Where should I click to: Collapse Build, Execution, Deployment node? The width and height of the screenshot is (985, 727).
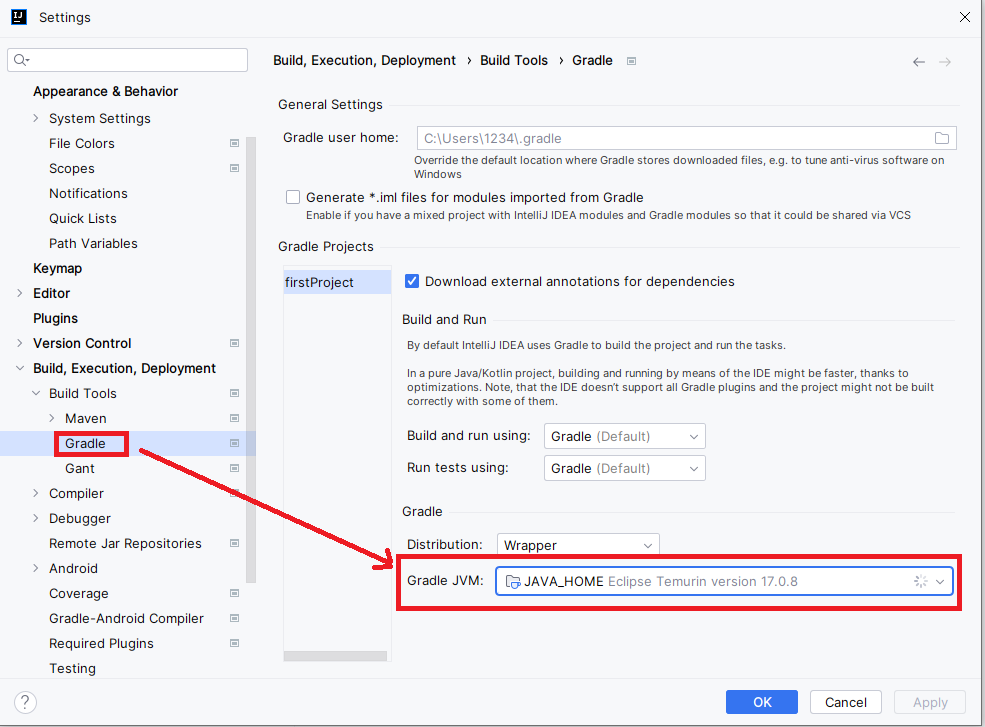coord(19,368)
